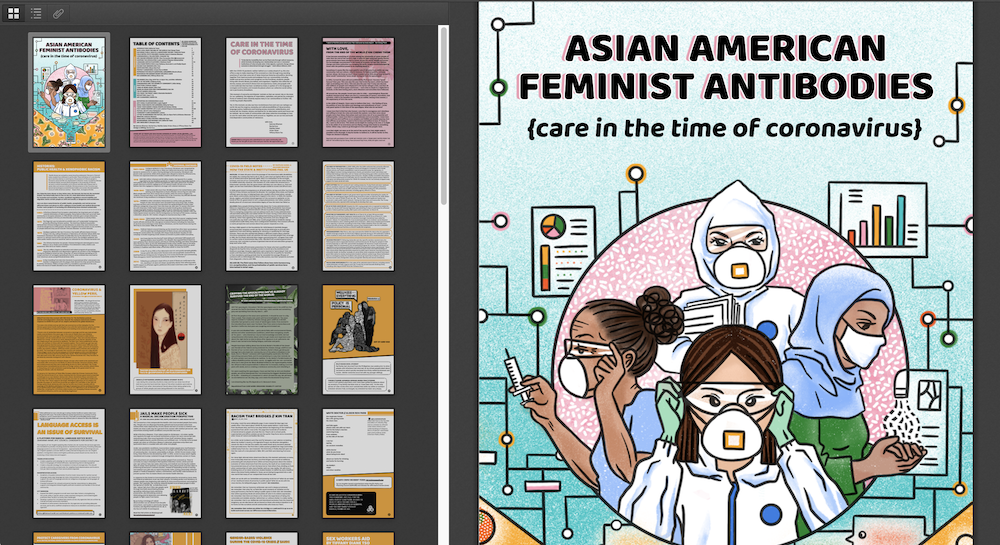Open the attachments paperclip panel
1000x545 pixels.
pos(57,13)
